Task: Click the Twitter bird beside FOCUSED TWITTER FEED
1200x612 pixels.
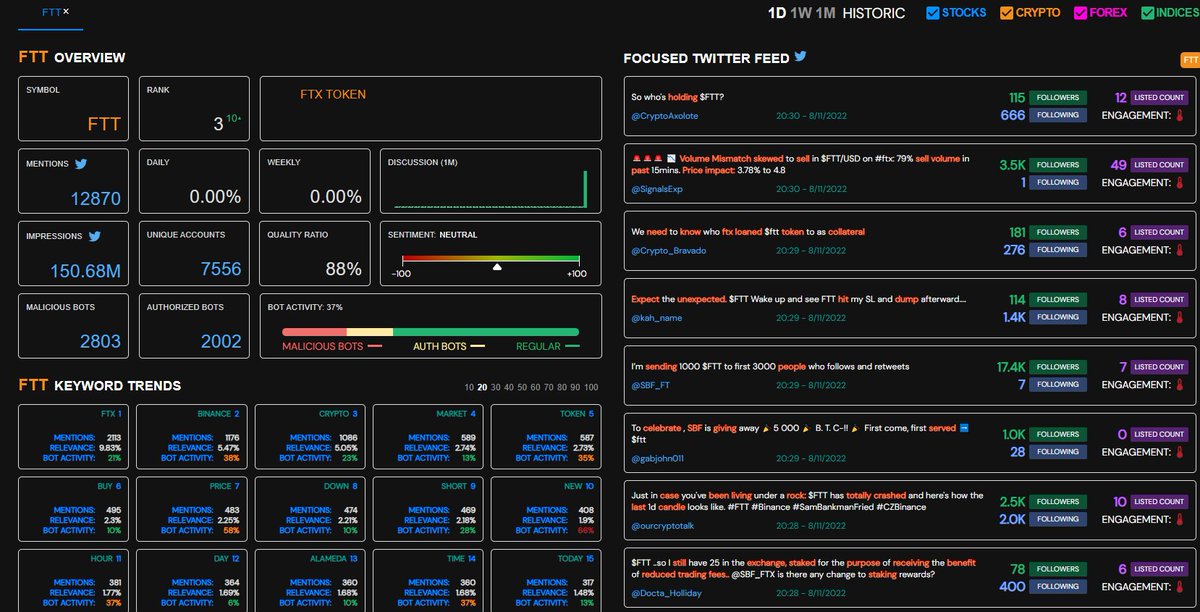Action: point(799,57)
